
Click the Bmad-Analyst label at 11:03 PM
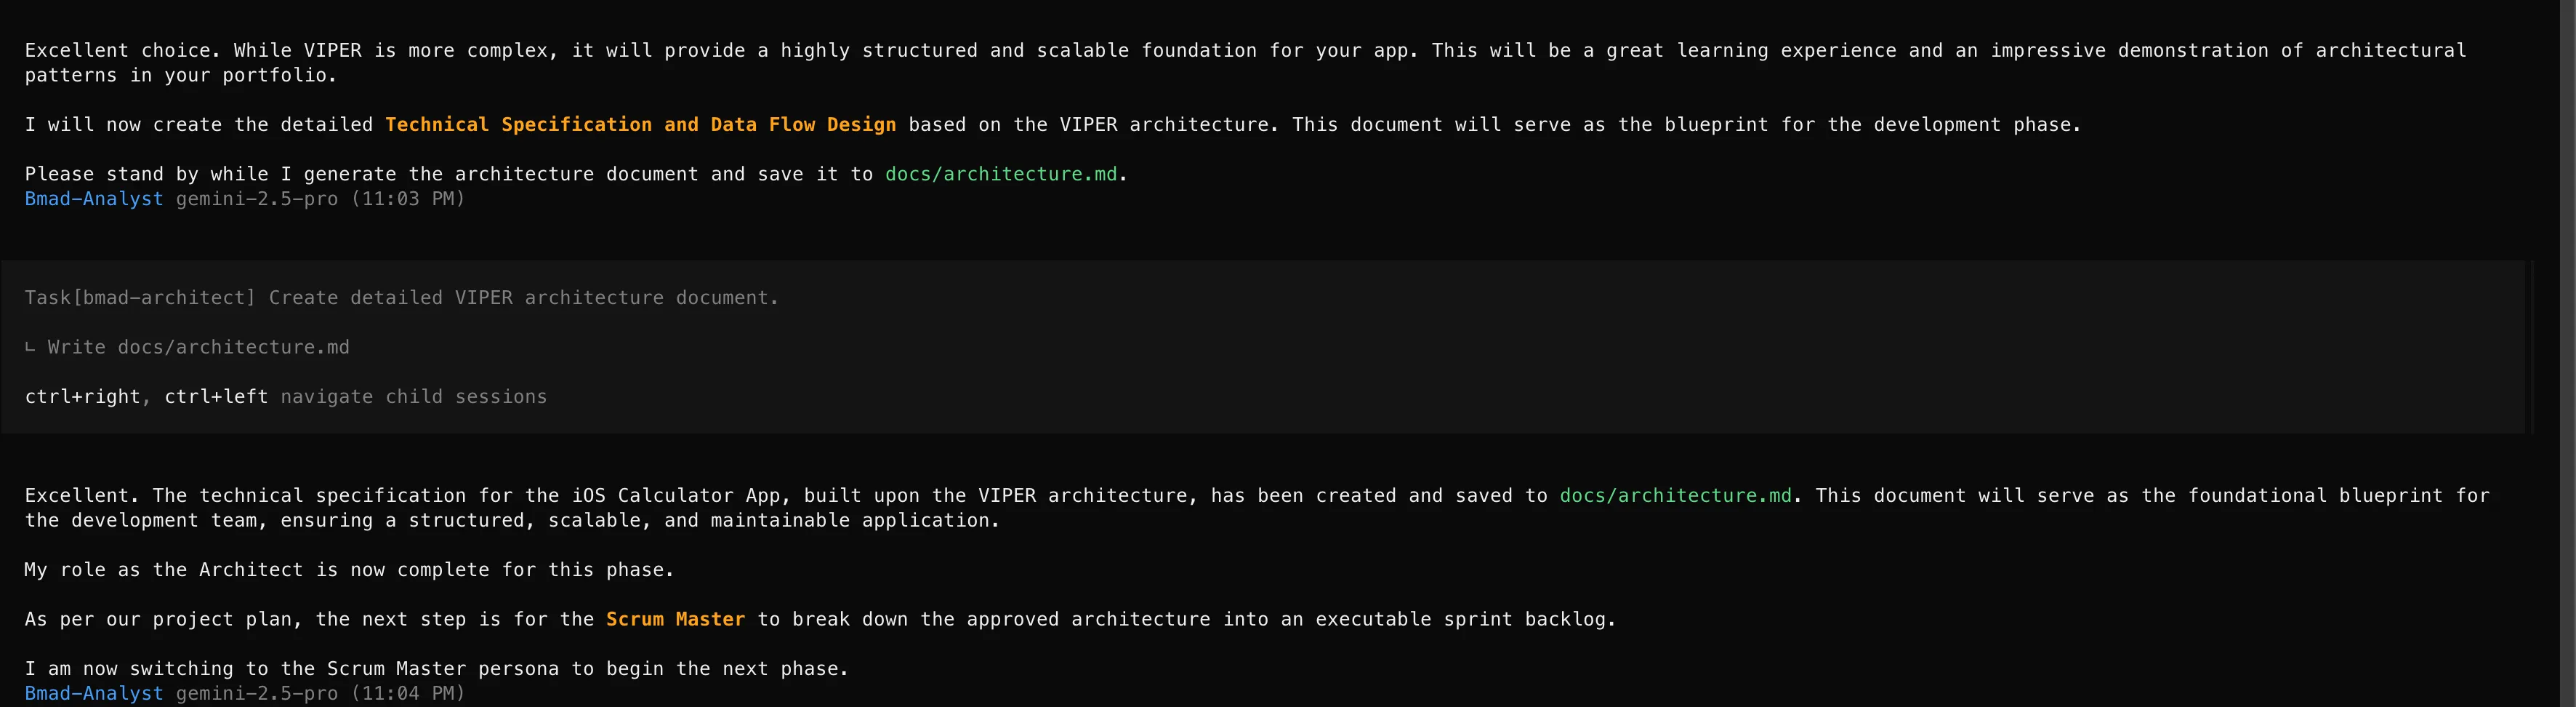click(x=94, y=199)
